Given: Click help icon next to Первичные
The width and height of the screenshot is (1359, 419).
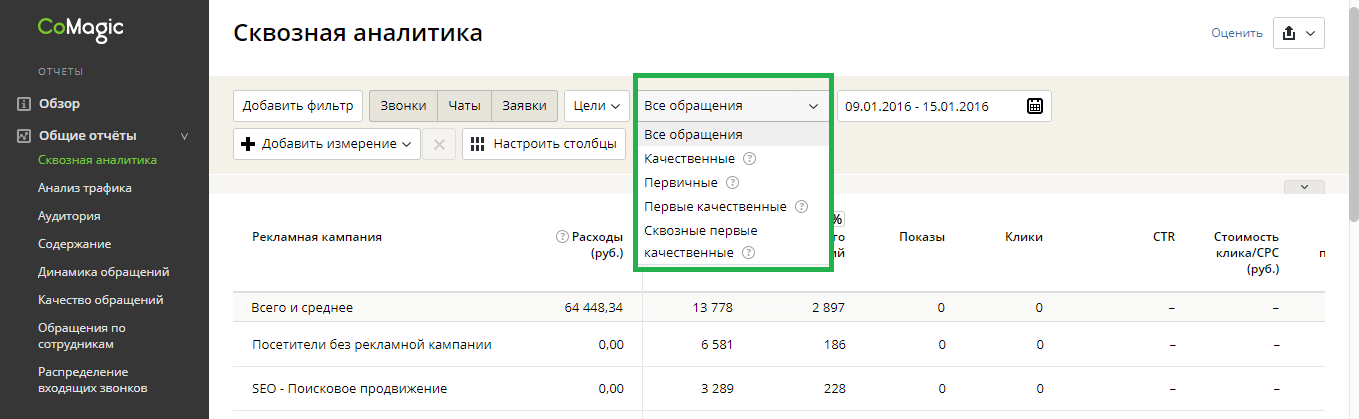Looking at the screenshot, I should (732, 183).
